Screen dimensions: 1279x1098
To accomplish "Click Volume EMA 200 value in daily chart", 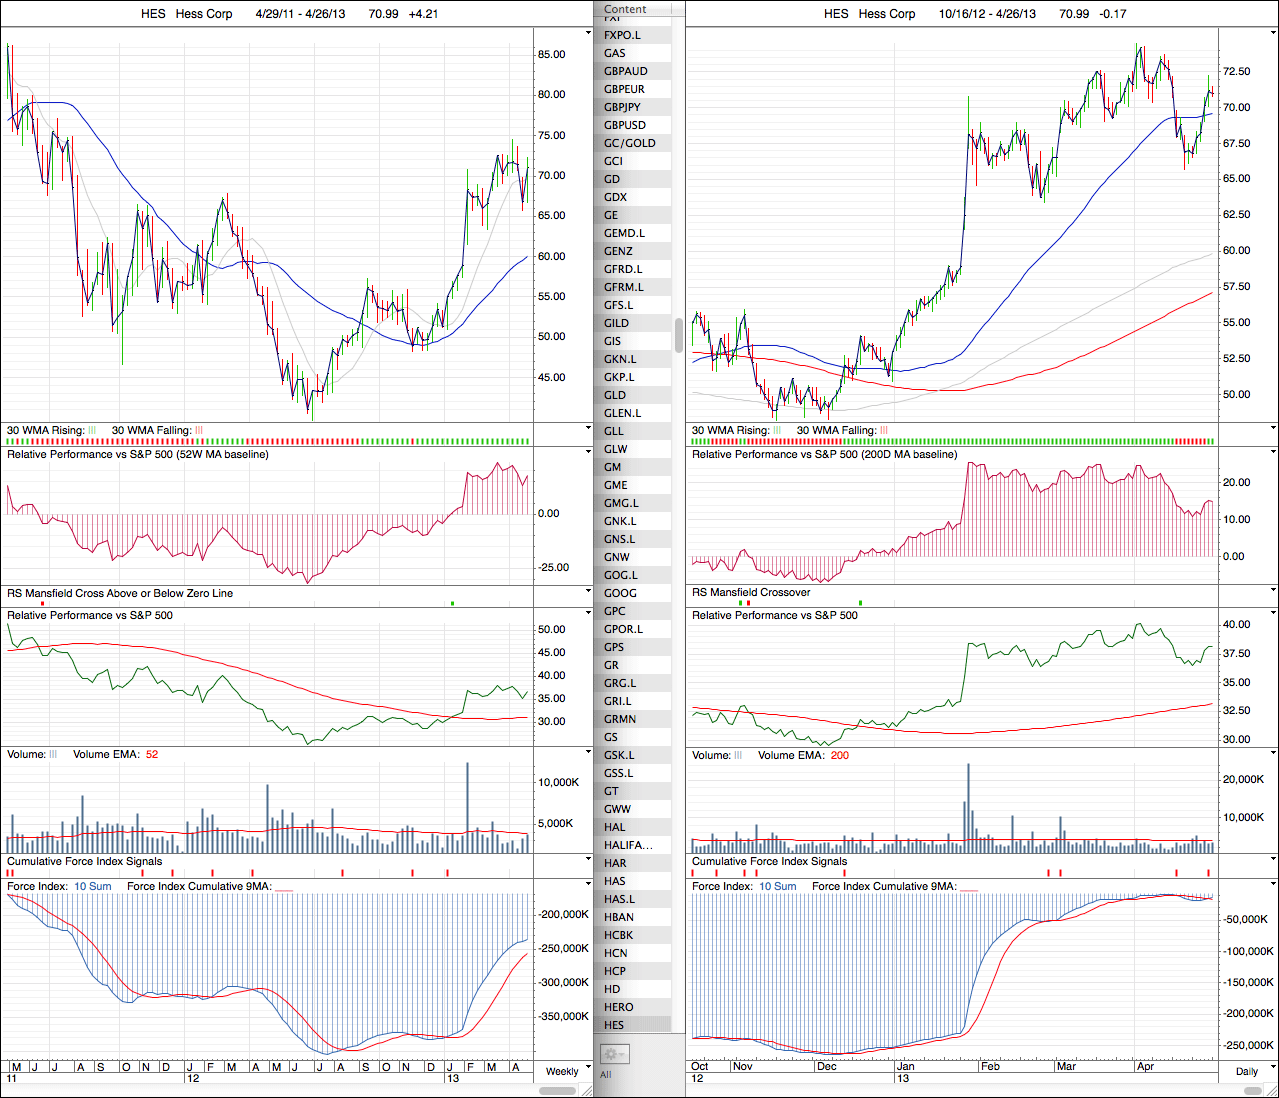I will coord(839,755).
